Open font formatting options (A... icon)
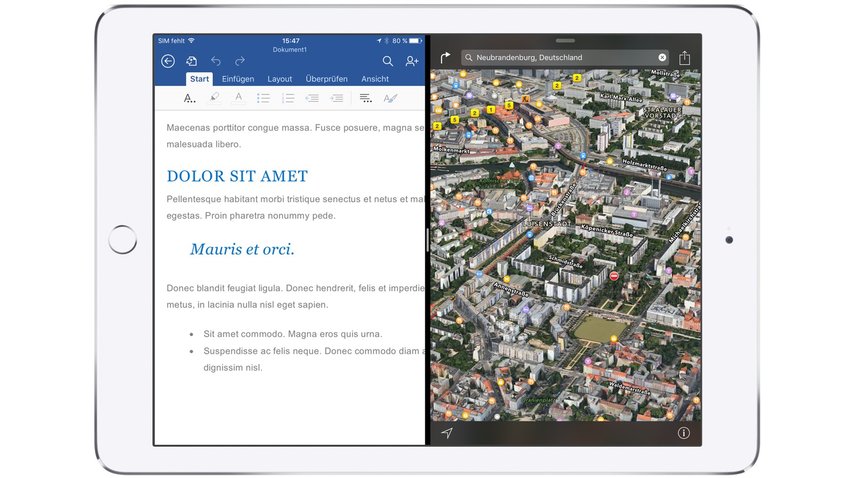This screenshot has height=478, width=850. [189, 98]
